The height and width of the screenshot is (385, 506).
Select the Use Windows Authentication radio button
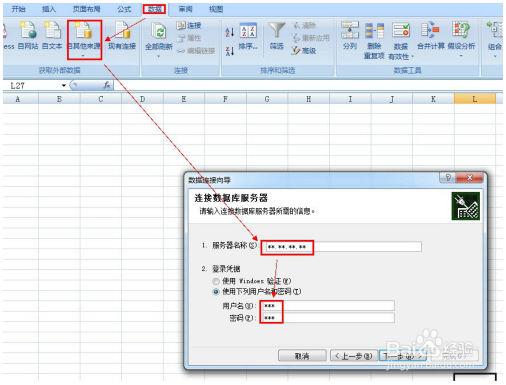[x=216, y=281]
